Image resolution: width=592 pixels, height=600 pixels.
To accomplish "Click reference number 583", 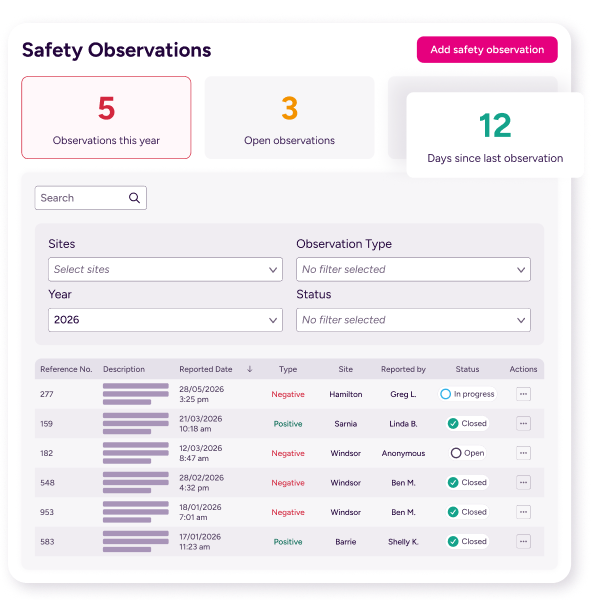I will [47, 541].
